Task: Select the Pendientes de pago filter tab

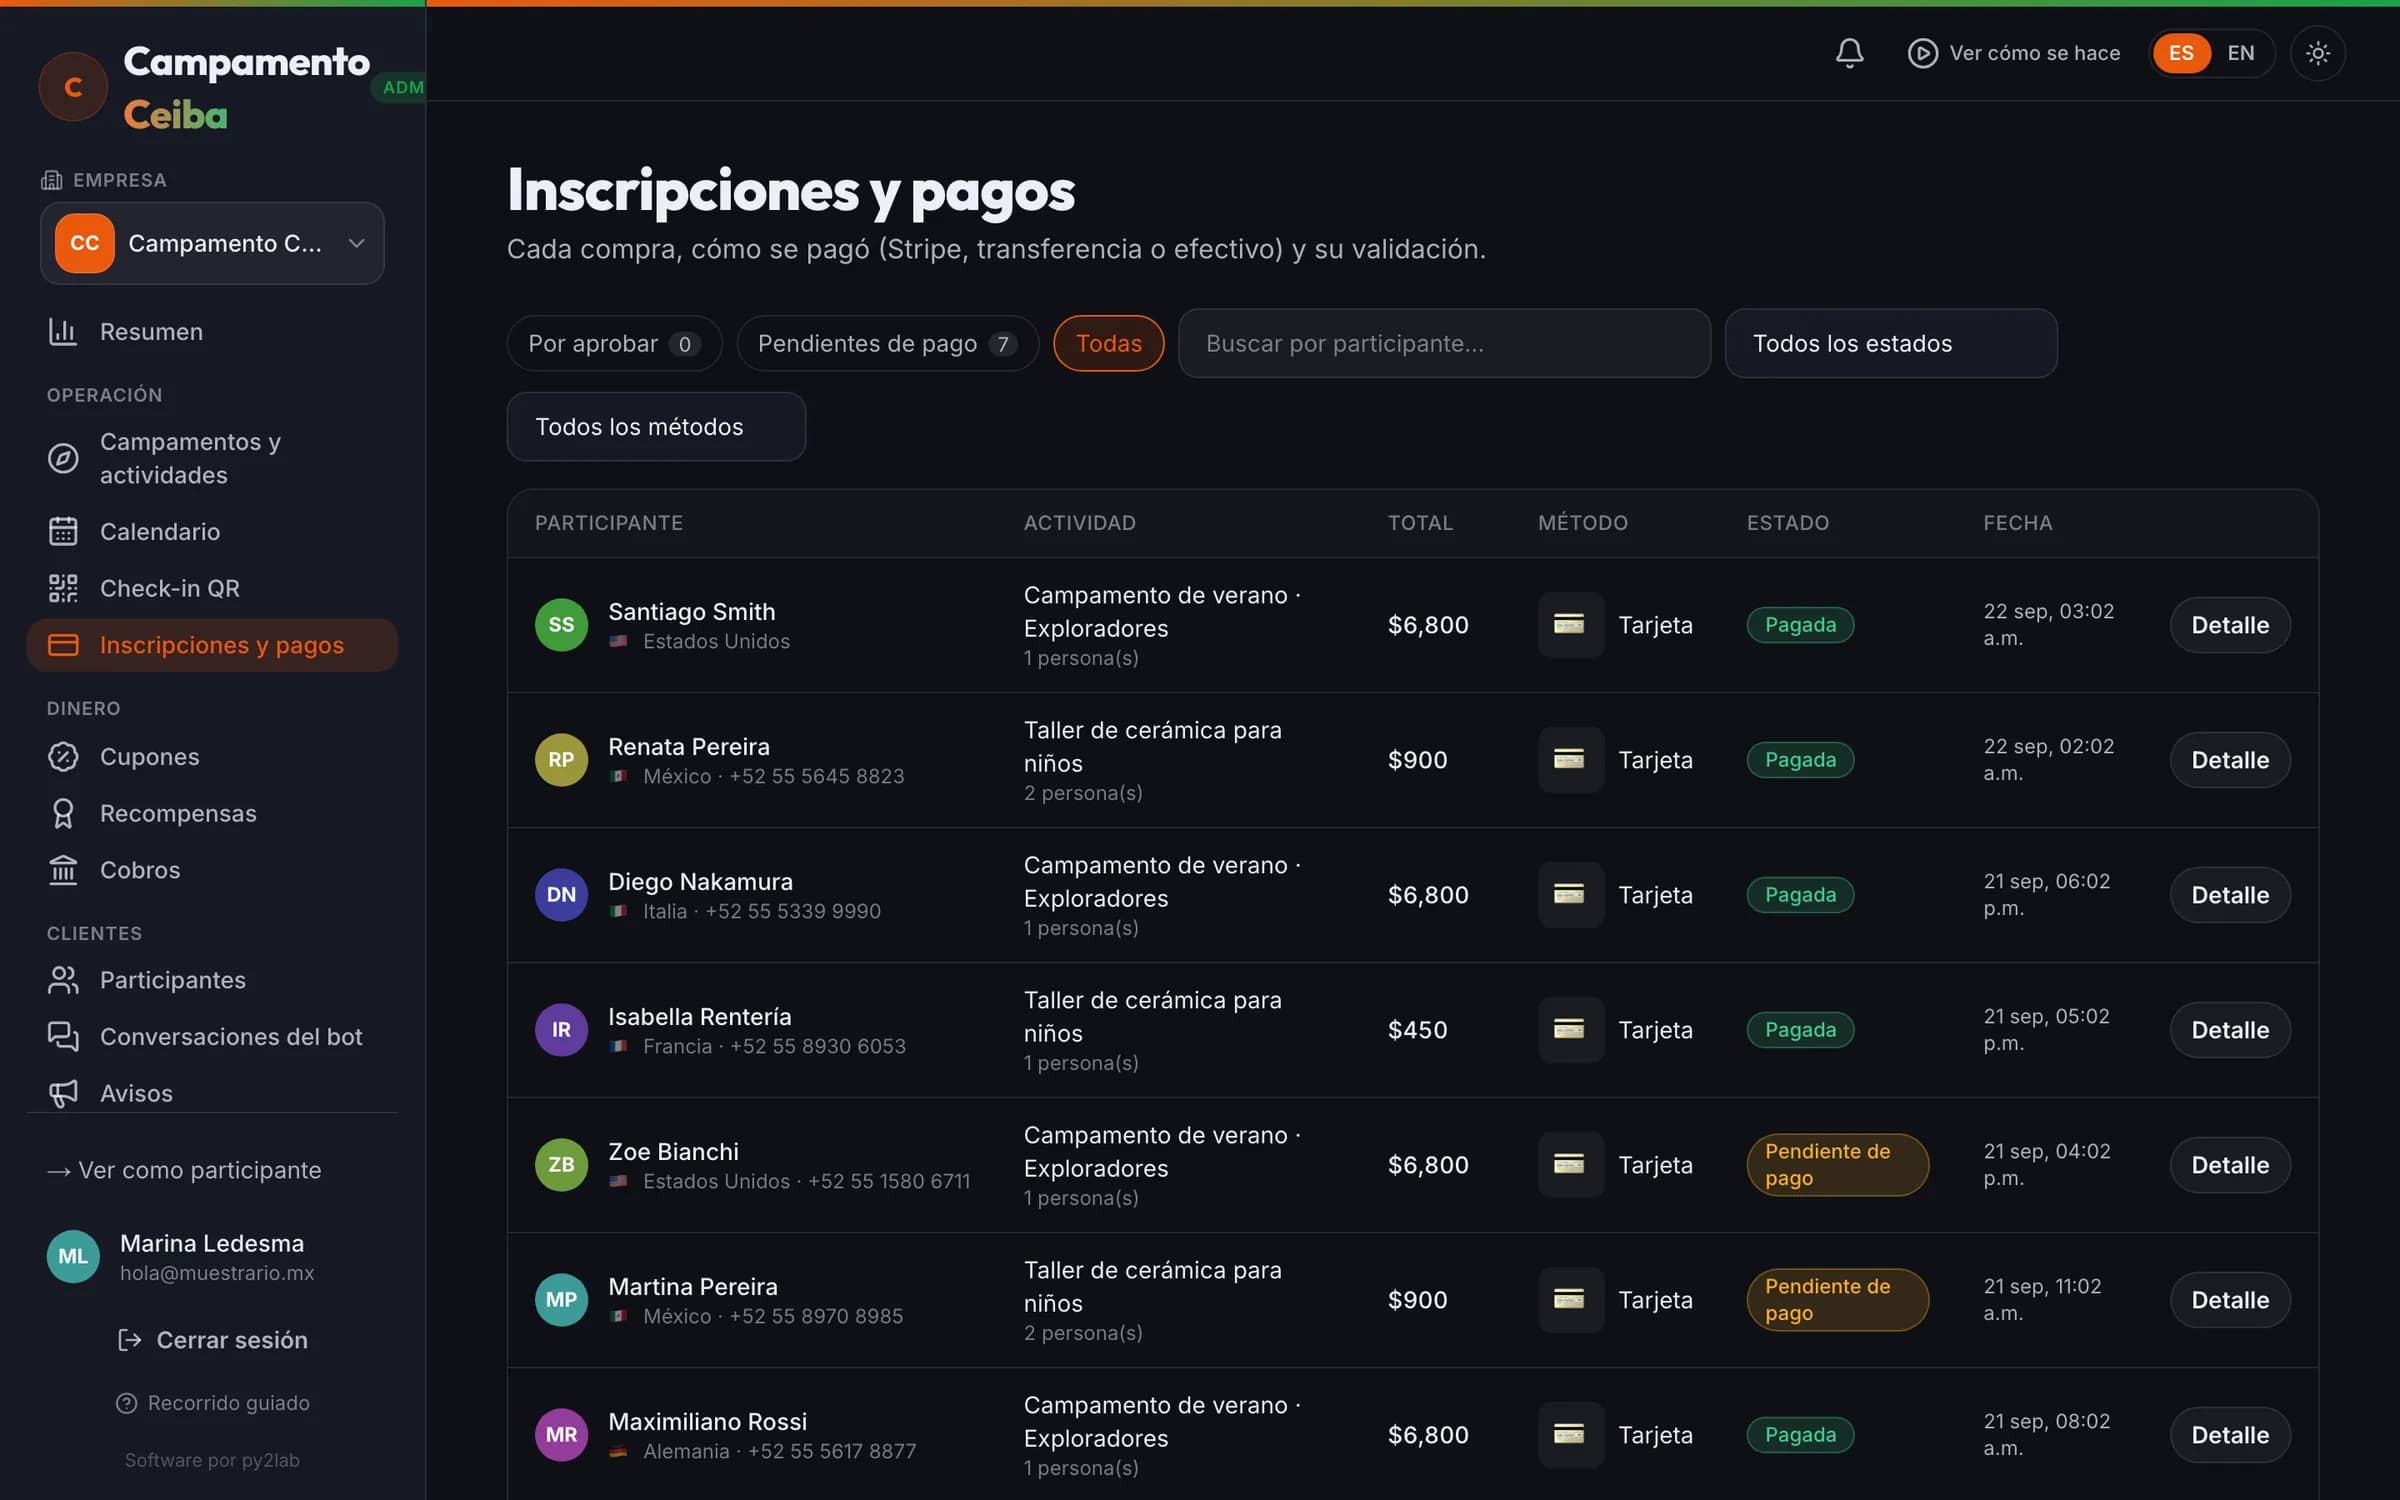Action: pyautogui.click(x=887, y=343)
